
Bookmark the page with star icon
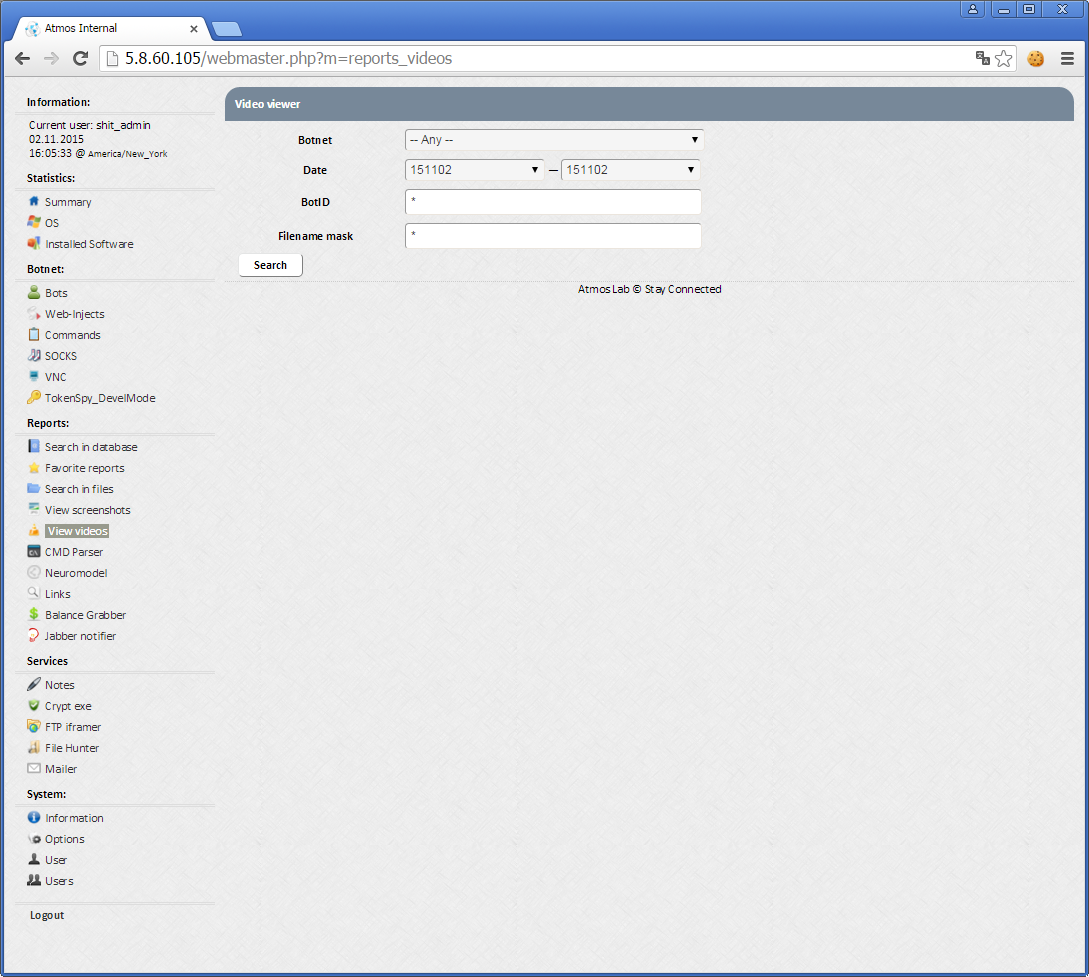[1003, 58]
